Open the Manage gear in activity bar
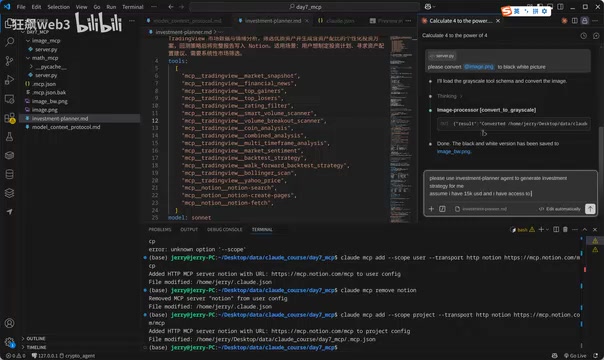 10,342
